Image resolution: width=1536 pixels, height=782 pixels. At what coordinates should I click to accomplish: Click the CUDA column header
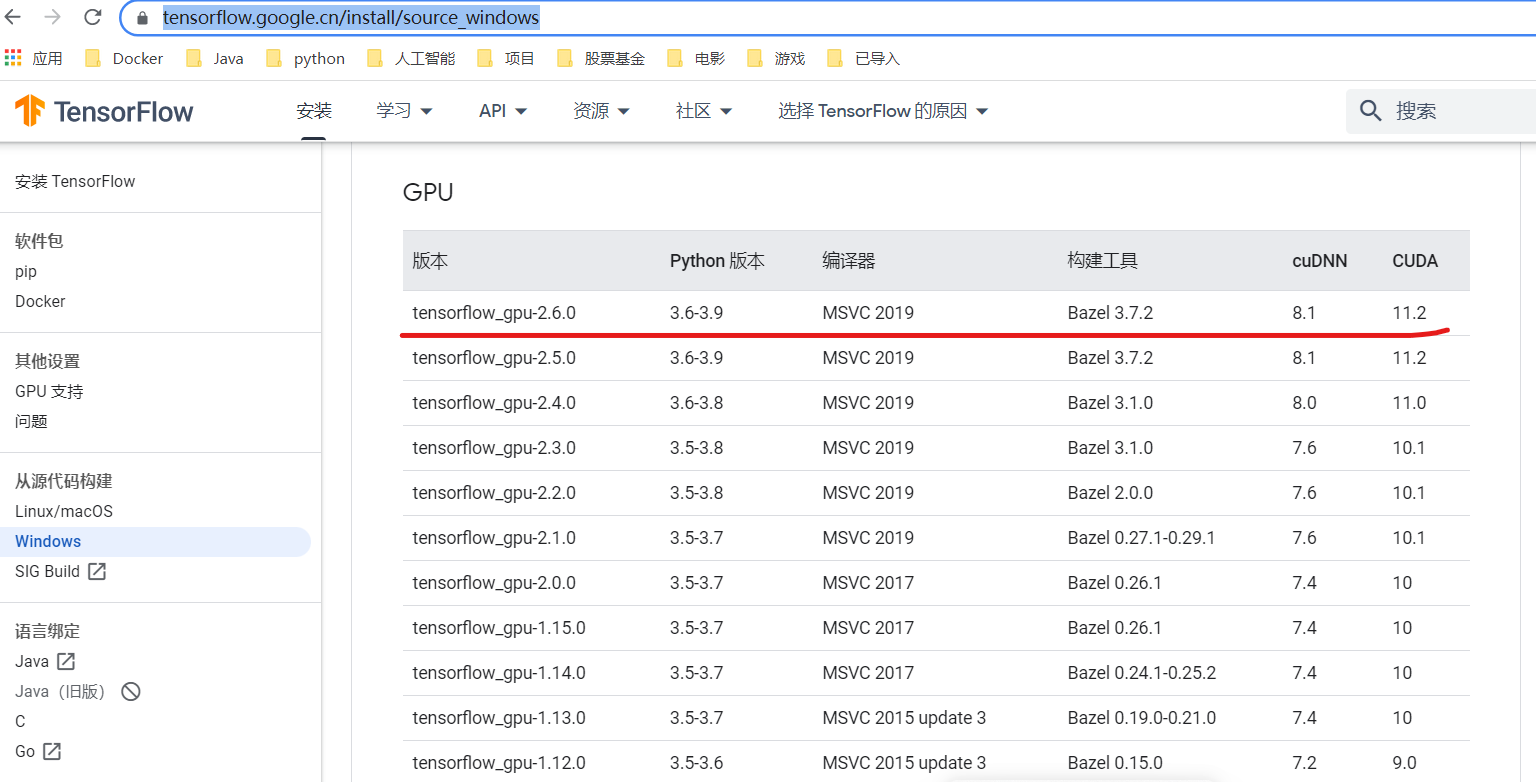click(x=1415, y=261)
